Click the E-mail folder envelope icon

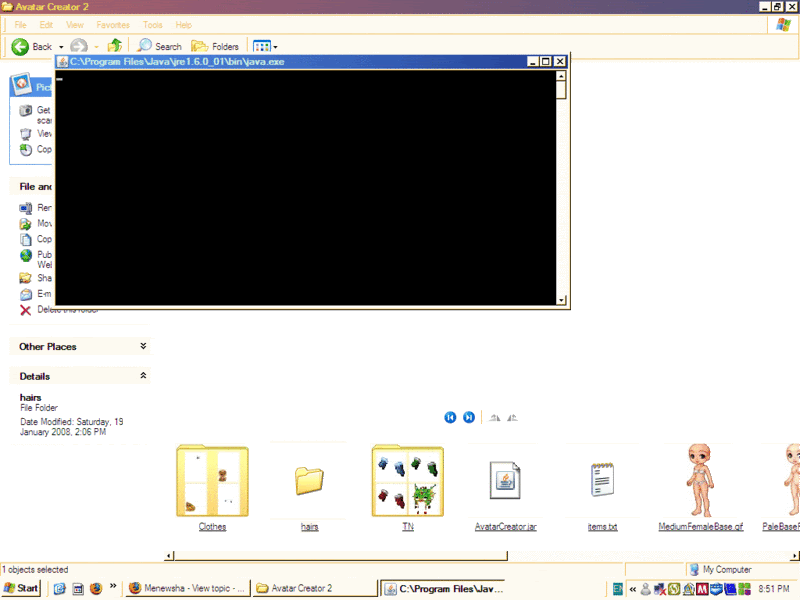click(26, 294)
